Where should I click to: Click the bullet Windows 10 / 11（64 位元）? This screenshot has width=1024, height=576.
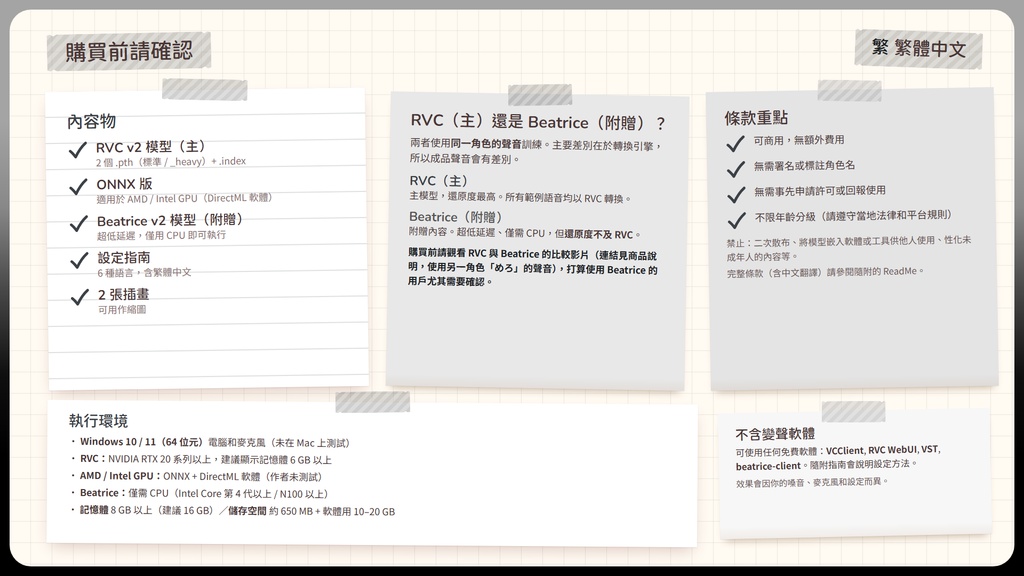tap(211, 443)
